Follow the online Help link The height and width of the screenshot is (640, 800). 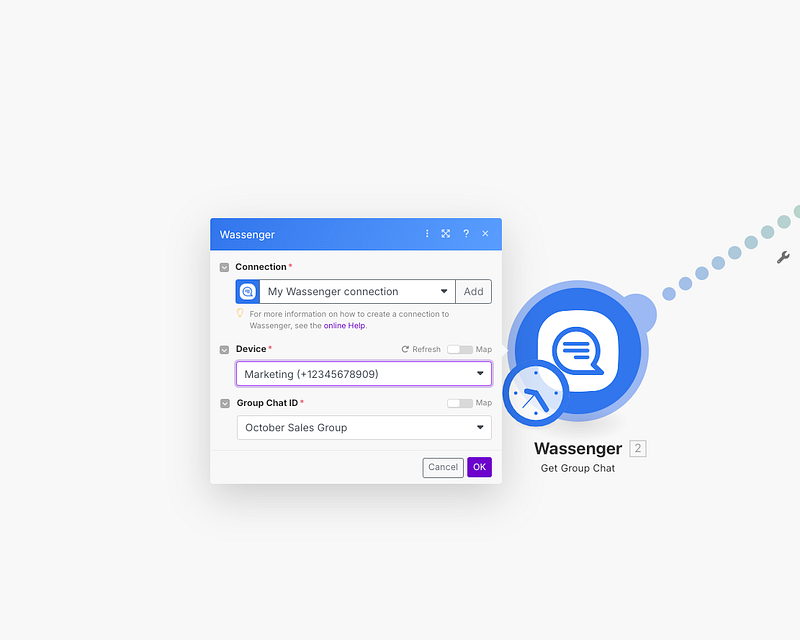(344, 326)
